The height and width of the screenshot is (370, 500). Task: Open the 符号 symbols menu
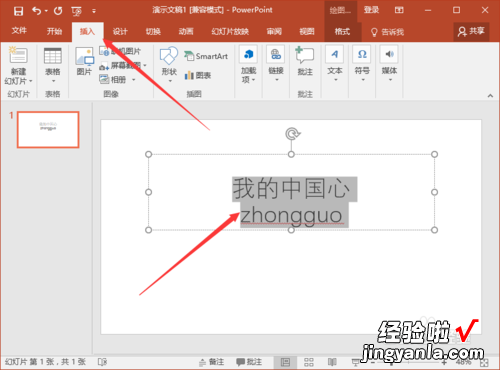point(362,64)
